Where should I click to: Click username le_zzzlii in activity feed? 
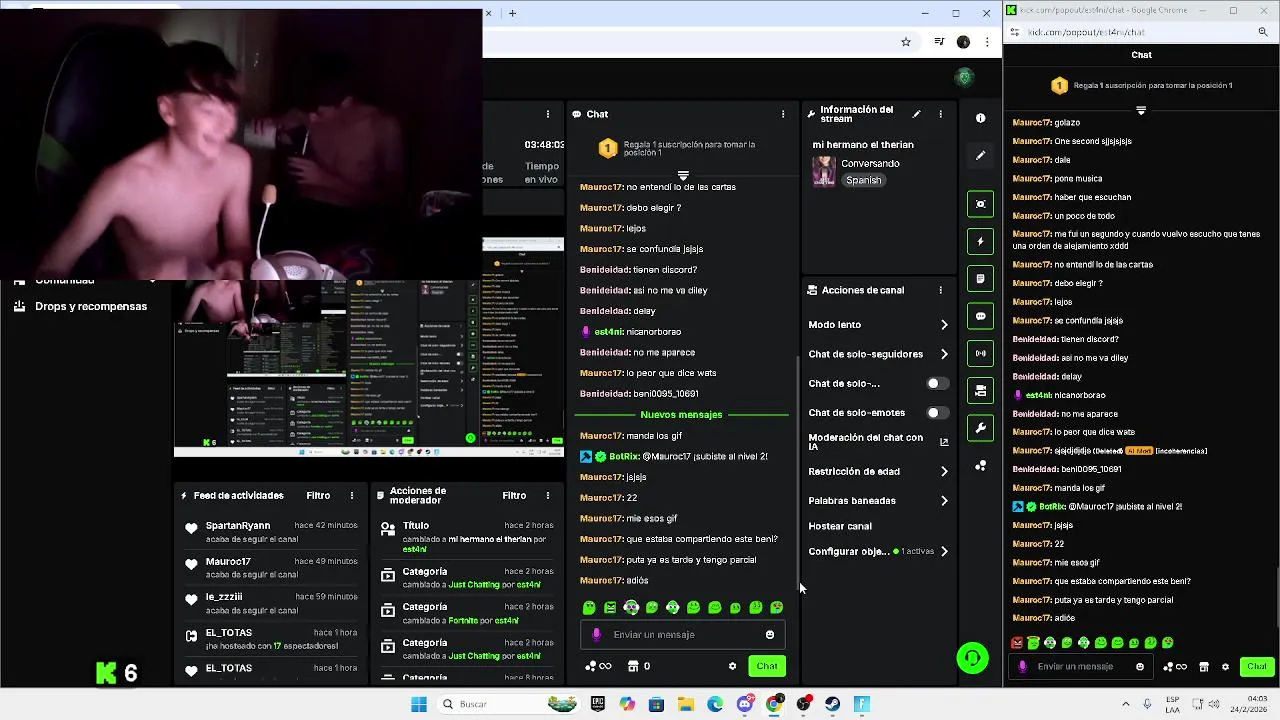coord(224,597)
